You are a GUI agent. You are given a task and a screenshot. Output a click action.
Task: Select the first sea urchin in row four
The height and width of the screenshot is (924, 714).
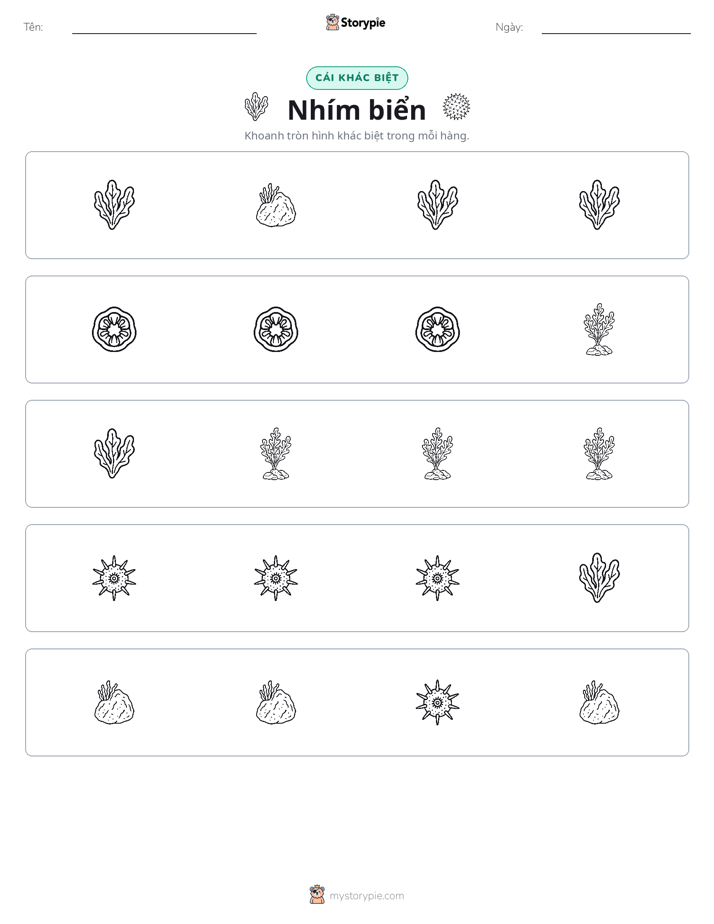114,578
